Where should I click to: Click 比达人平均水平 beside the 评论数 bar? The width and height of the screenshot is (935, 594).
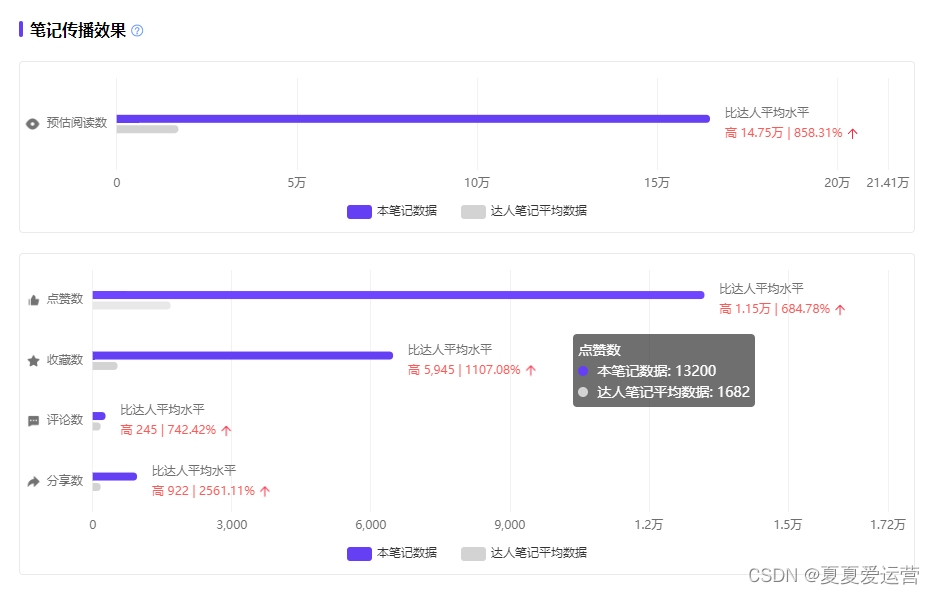(163, 410)
